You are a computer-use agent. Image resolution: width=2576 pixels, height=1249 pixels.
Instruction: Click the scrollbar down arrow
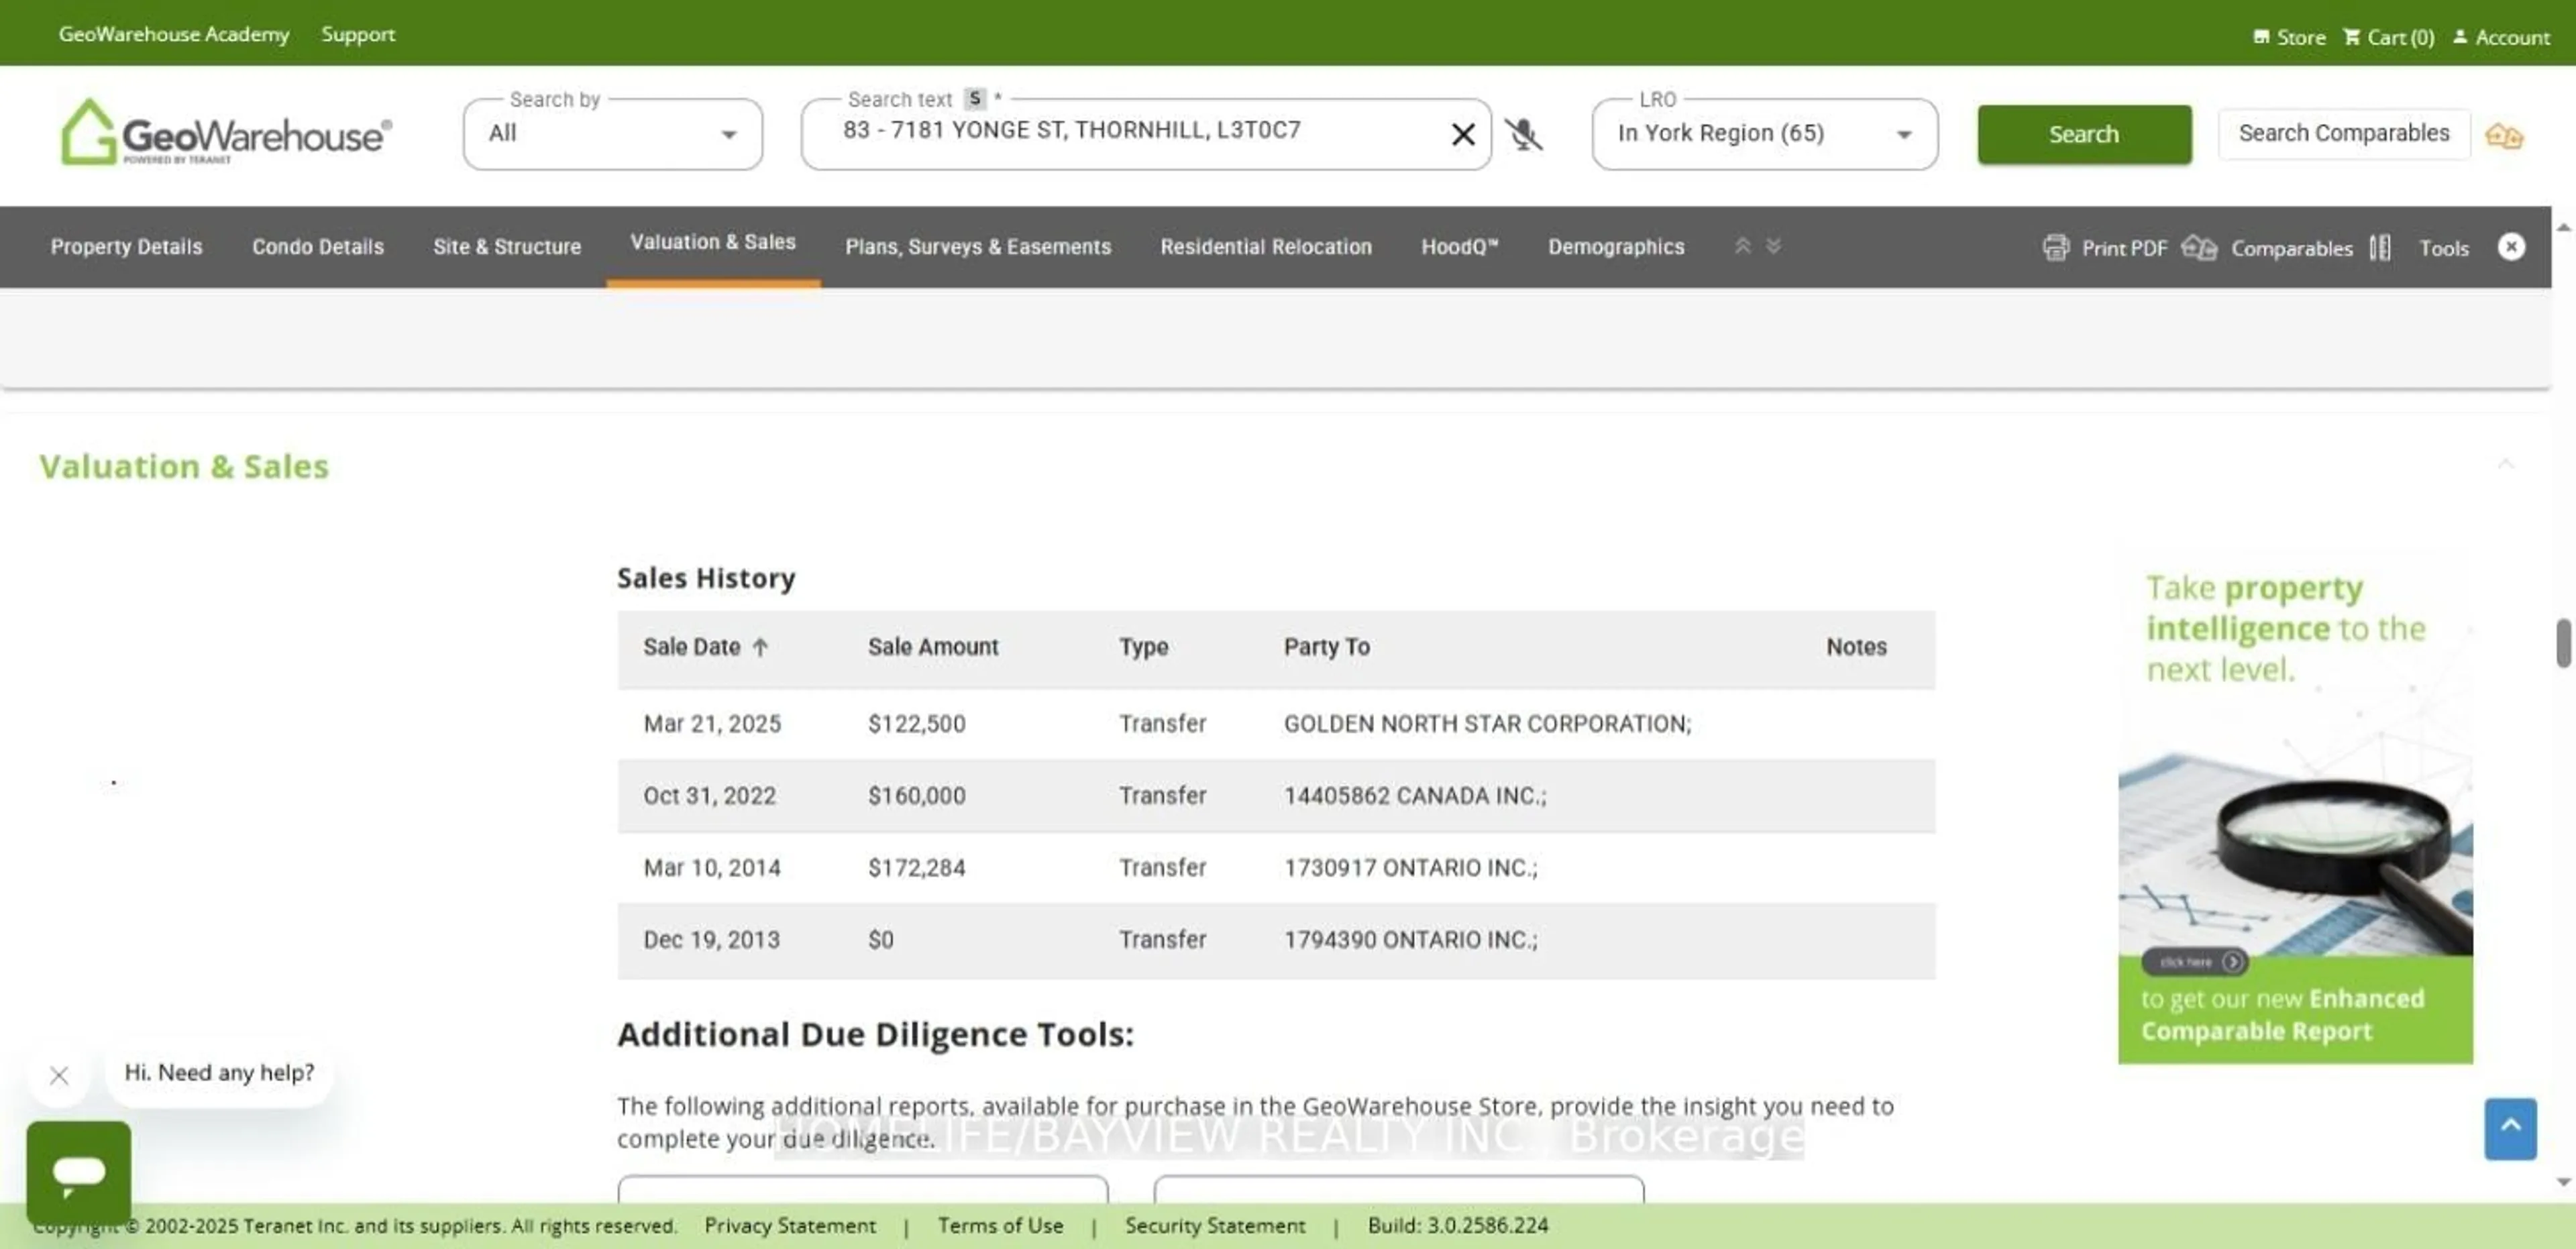tap(2564, 1182)
